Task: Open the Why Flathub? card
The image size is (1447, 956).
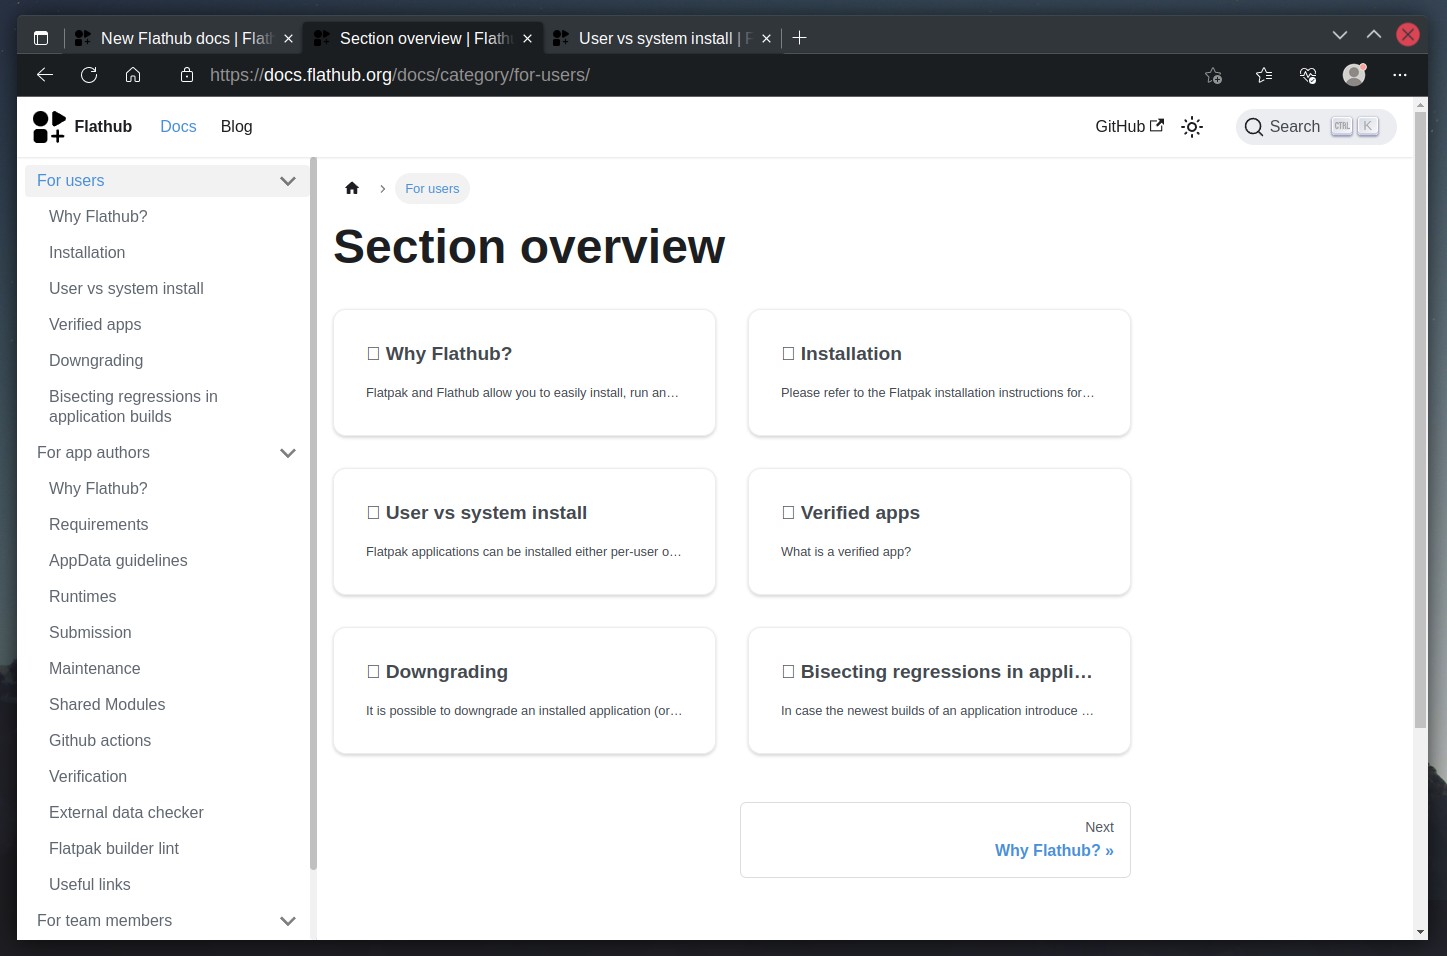Action: [524, 373]
